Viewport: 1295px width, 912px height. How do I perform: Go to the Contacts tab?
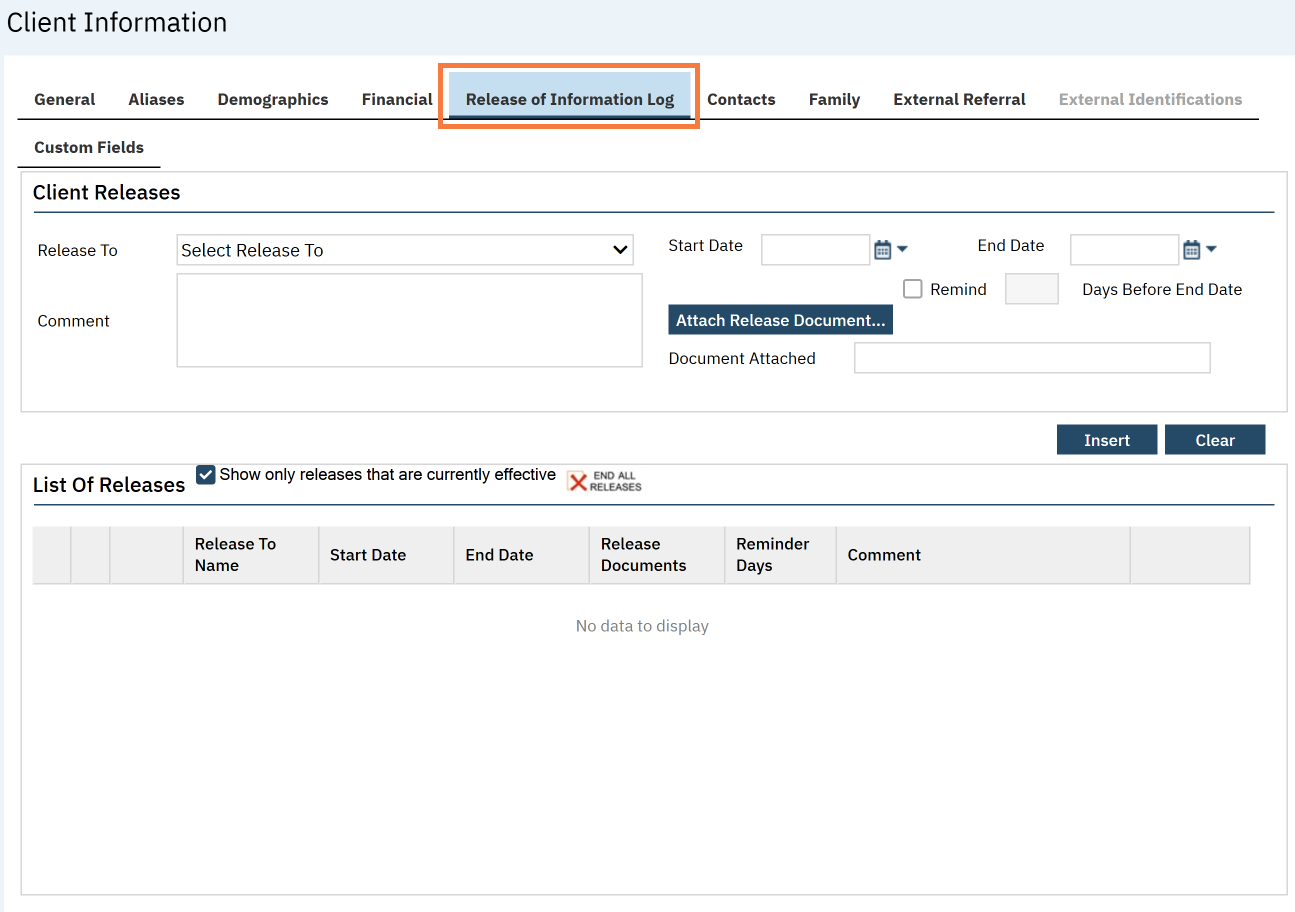click(741, 100)
